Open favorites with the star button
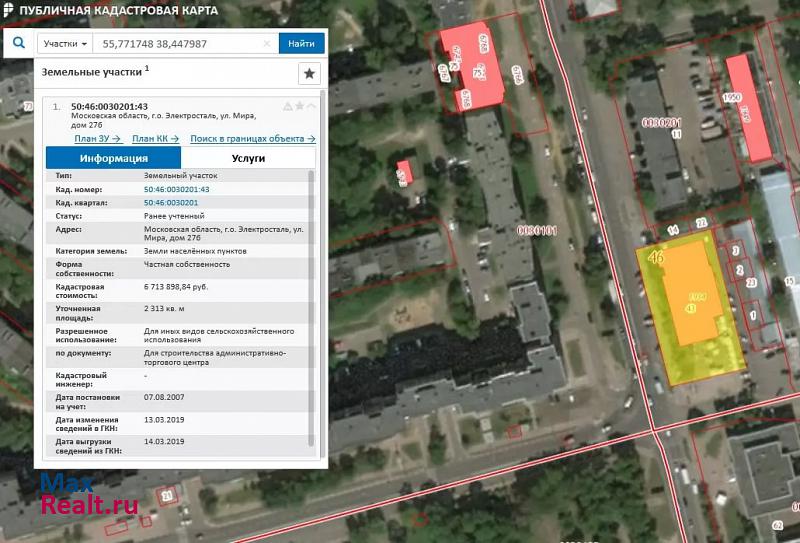This screenshot has height=543, width=800. [x=309, y=74]
